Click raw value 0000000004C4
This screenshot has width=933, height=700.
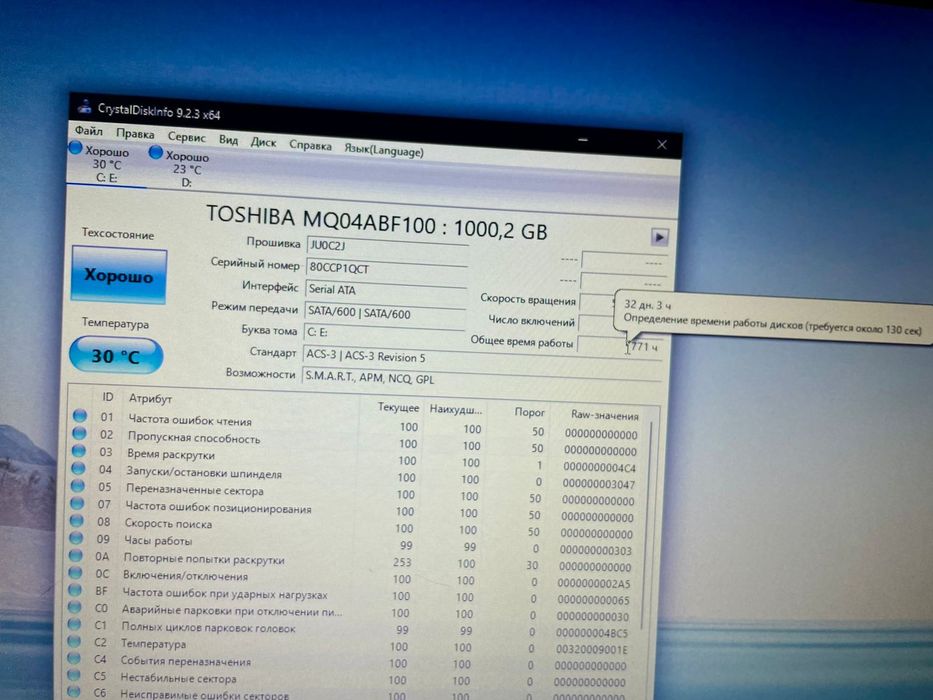(x=599, y=468)
